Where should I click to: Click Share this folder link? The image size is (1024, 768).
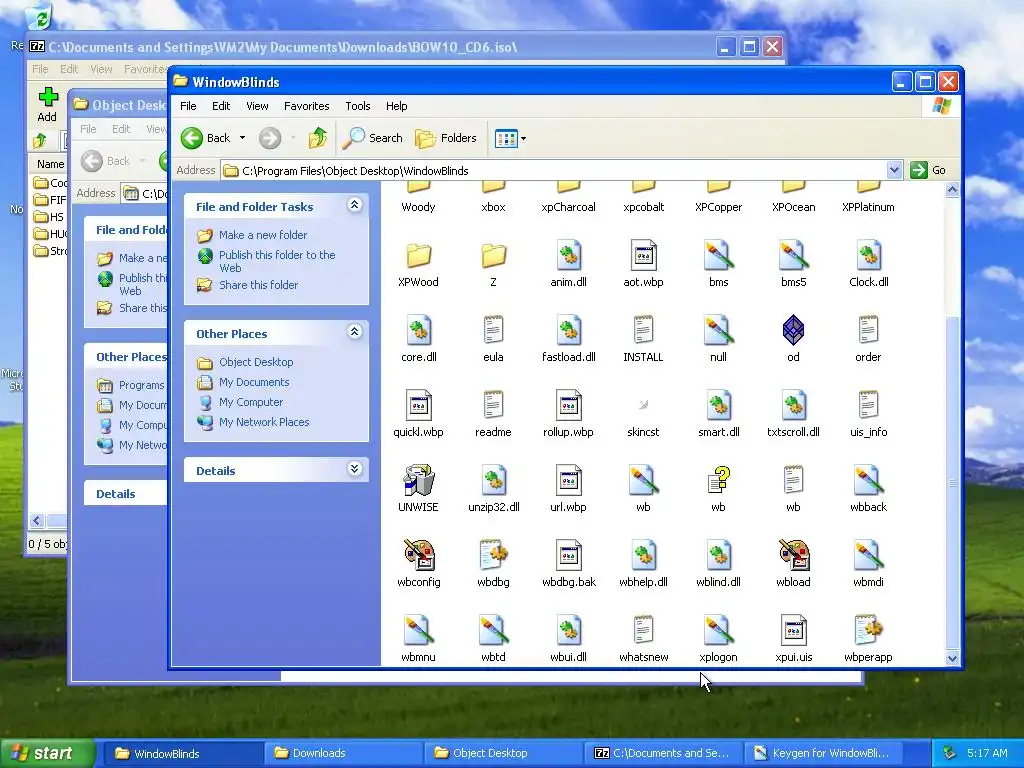[258, 285]
